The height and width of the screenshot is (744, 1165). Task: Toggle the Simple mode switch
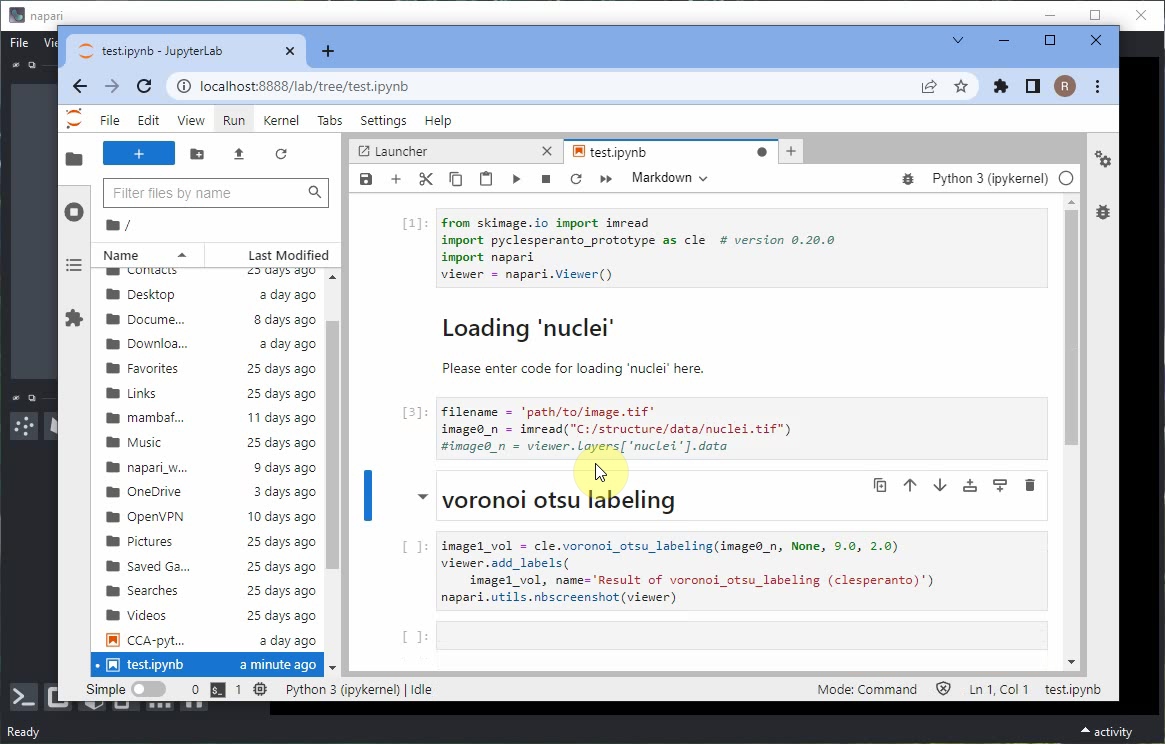(148, 689)
